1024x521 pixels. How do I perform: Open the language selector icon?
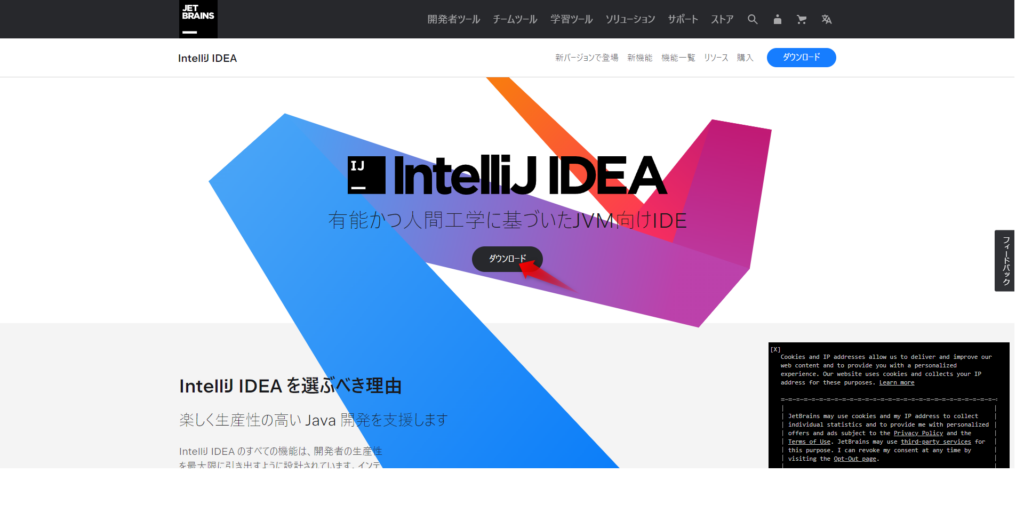pos(826,20)
